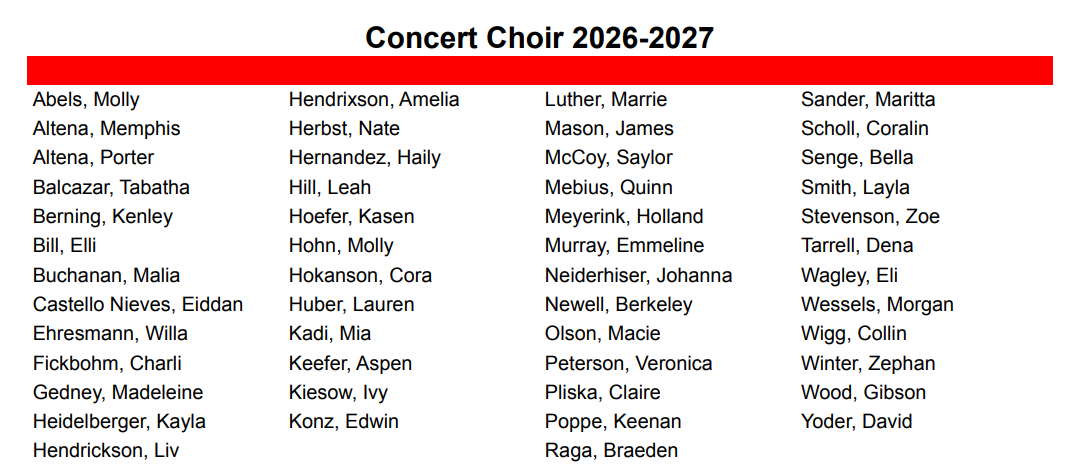Screen dimensions: 1066x476
Task: Click on Konz, Edwin
Action: pos(343,421)
